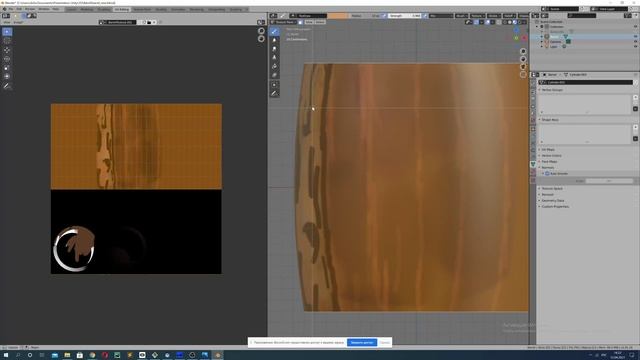
Task: Toggle visibility eye of Camera in outliner
Action: [635, 42]
